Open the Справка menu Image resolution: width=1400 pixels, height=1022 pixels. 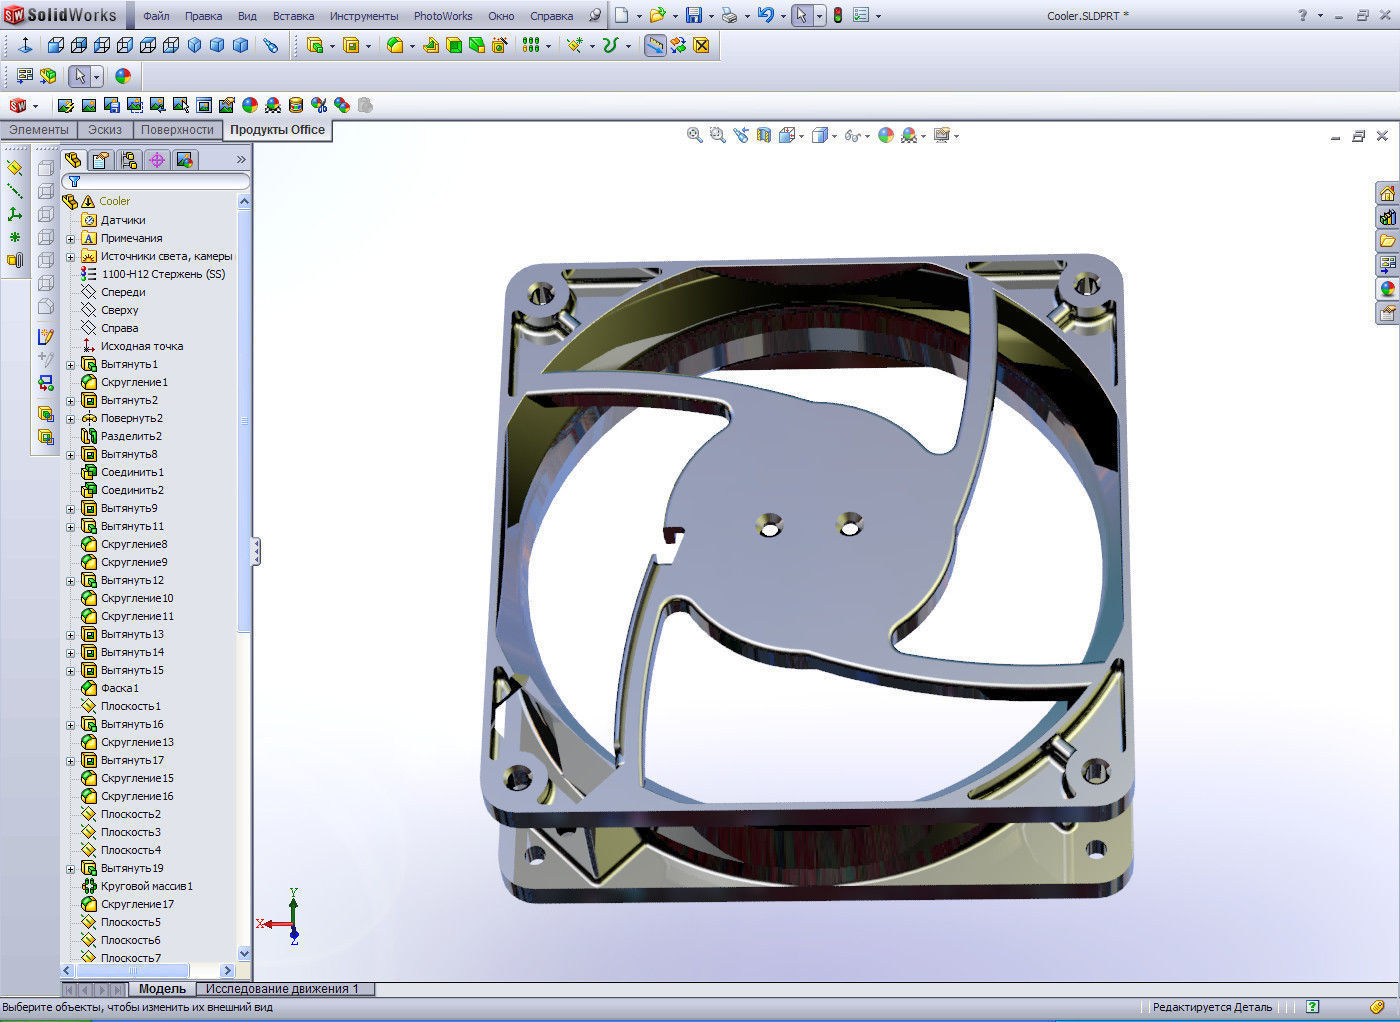click(551, 16)
